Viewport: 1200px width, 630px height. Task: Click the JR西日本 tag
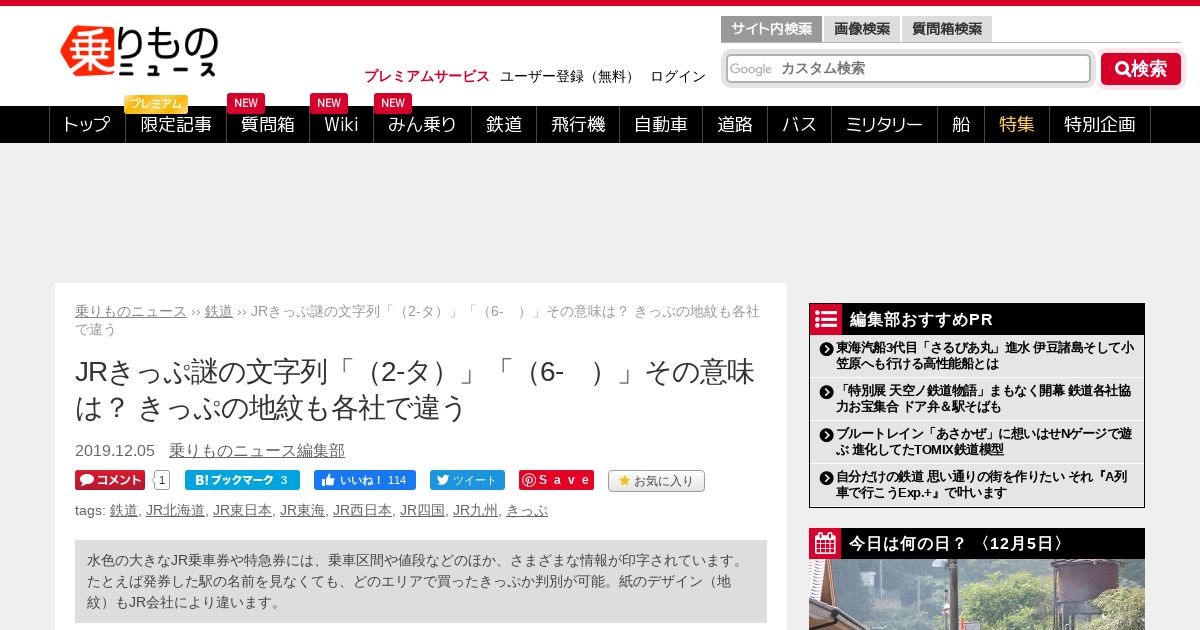pos(362,510)
